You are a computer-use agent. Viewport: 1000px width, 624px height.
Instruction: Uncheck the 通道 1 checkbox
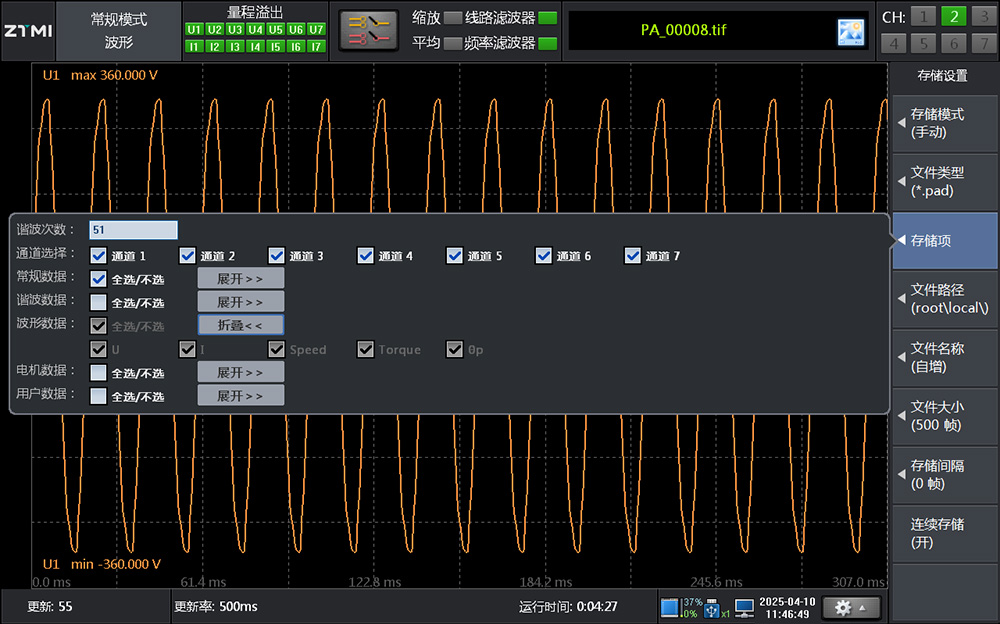coord(98,256)
